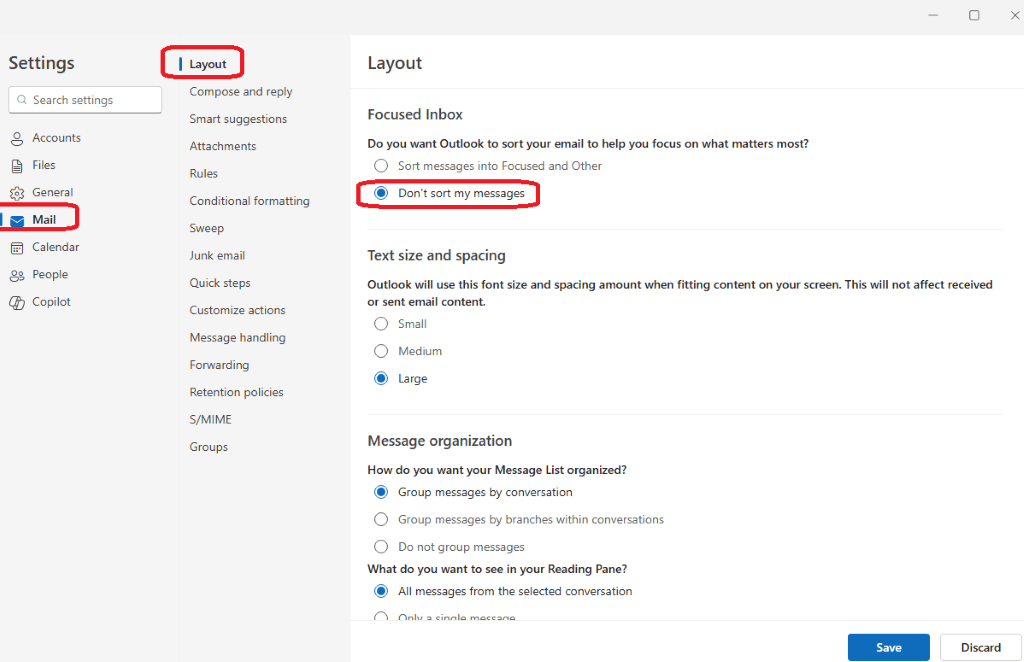Click the Accounts person icon

pos(17,138)
